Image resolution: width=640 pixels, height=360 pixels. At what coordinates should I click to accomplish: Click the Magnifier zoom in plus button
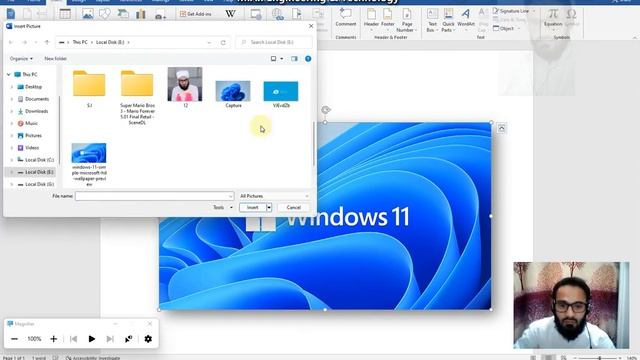pyautogui.click(x=53, y=339)
